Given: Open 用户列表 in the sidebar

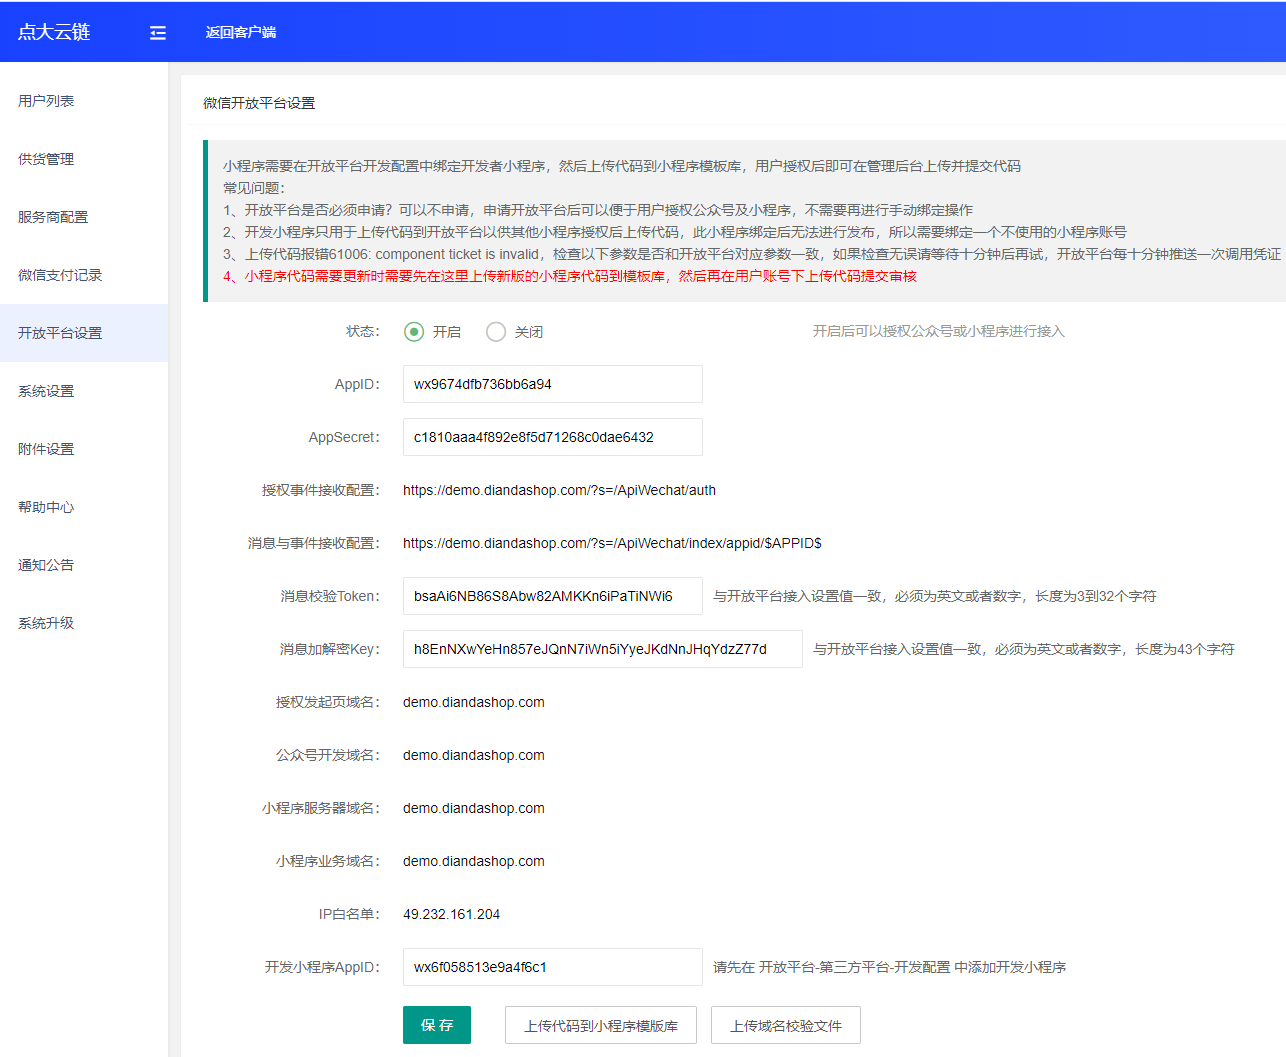Looking at the screenshot, I should click(x=84, y=101).
